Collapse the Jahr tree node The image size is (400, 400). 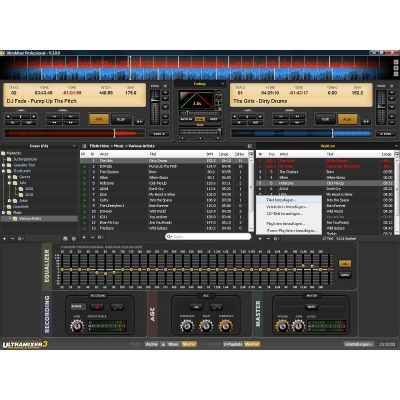point(10,183)
